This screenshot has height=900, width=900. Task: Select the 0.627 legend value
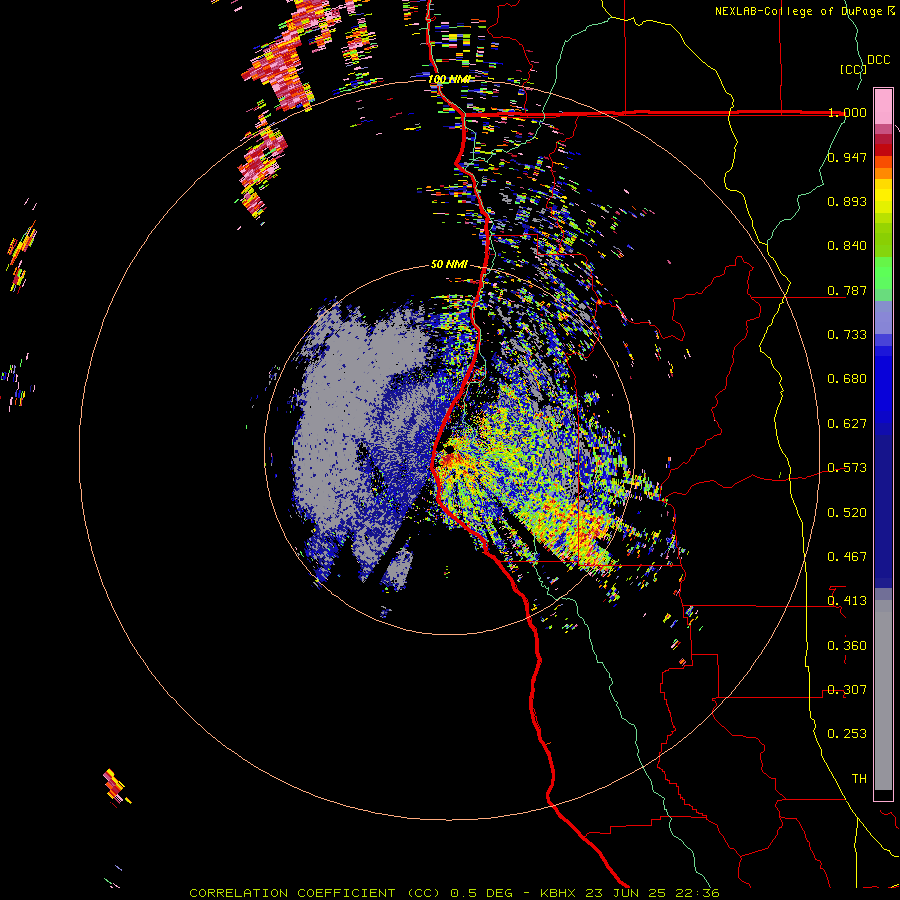click(x=847, y=424)
